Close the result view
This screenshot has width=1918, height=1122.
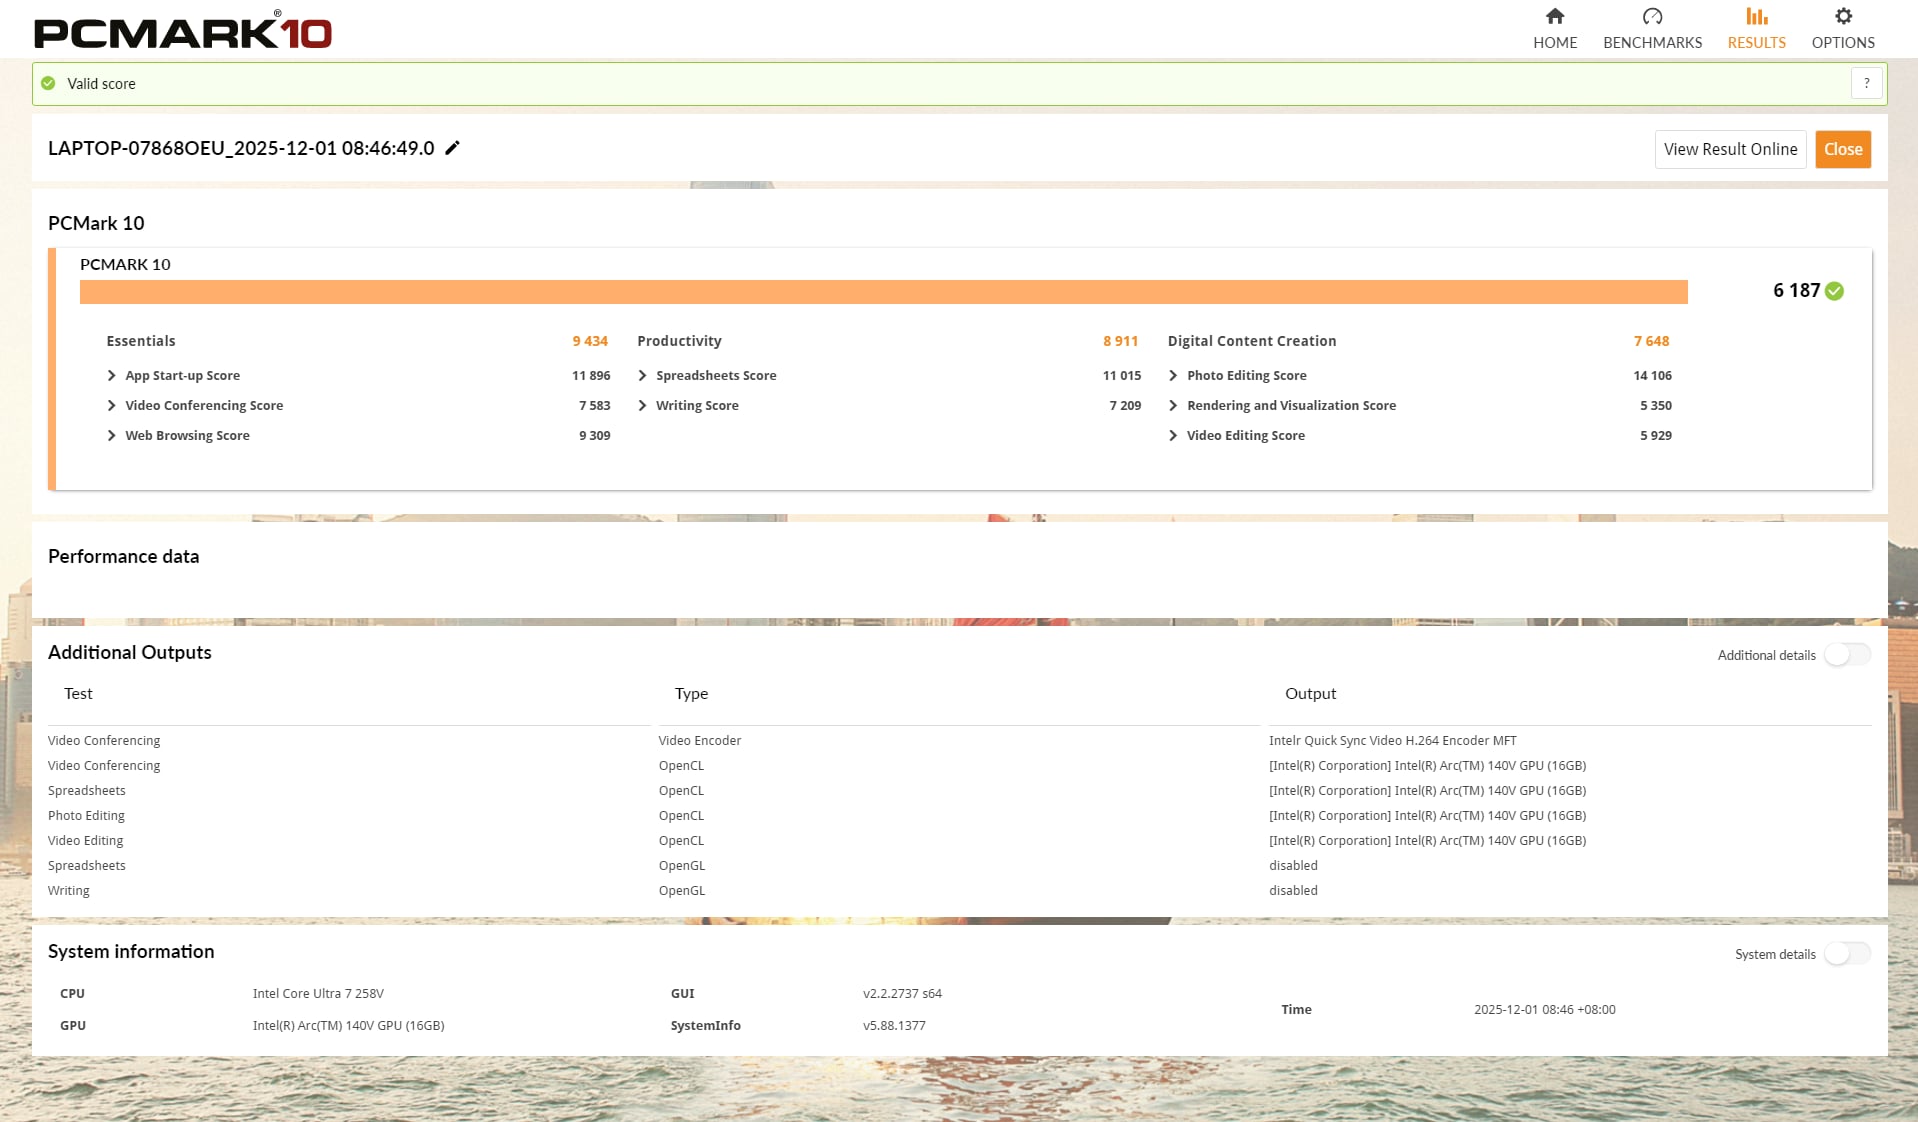point(1843,149)
